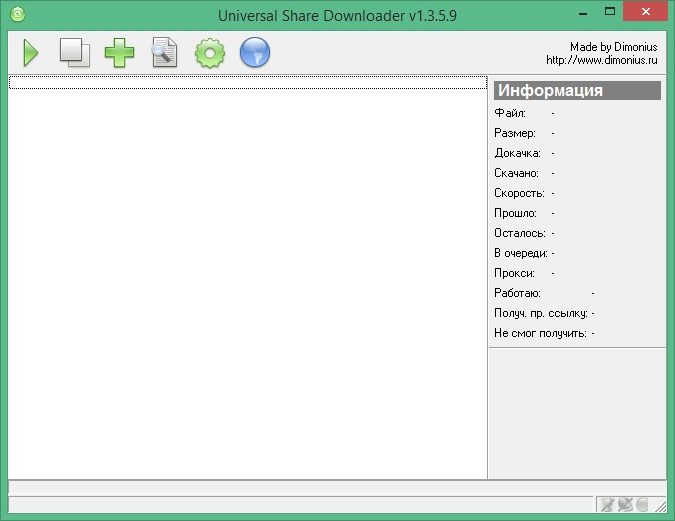The width and height of the screenshot is (675, 521).
Task: Click the long progress bar above status bar
Action: point(337,487)
